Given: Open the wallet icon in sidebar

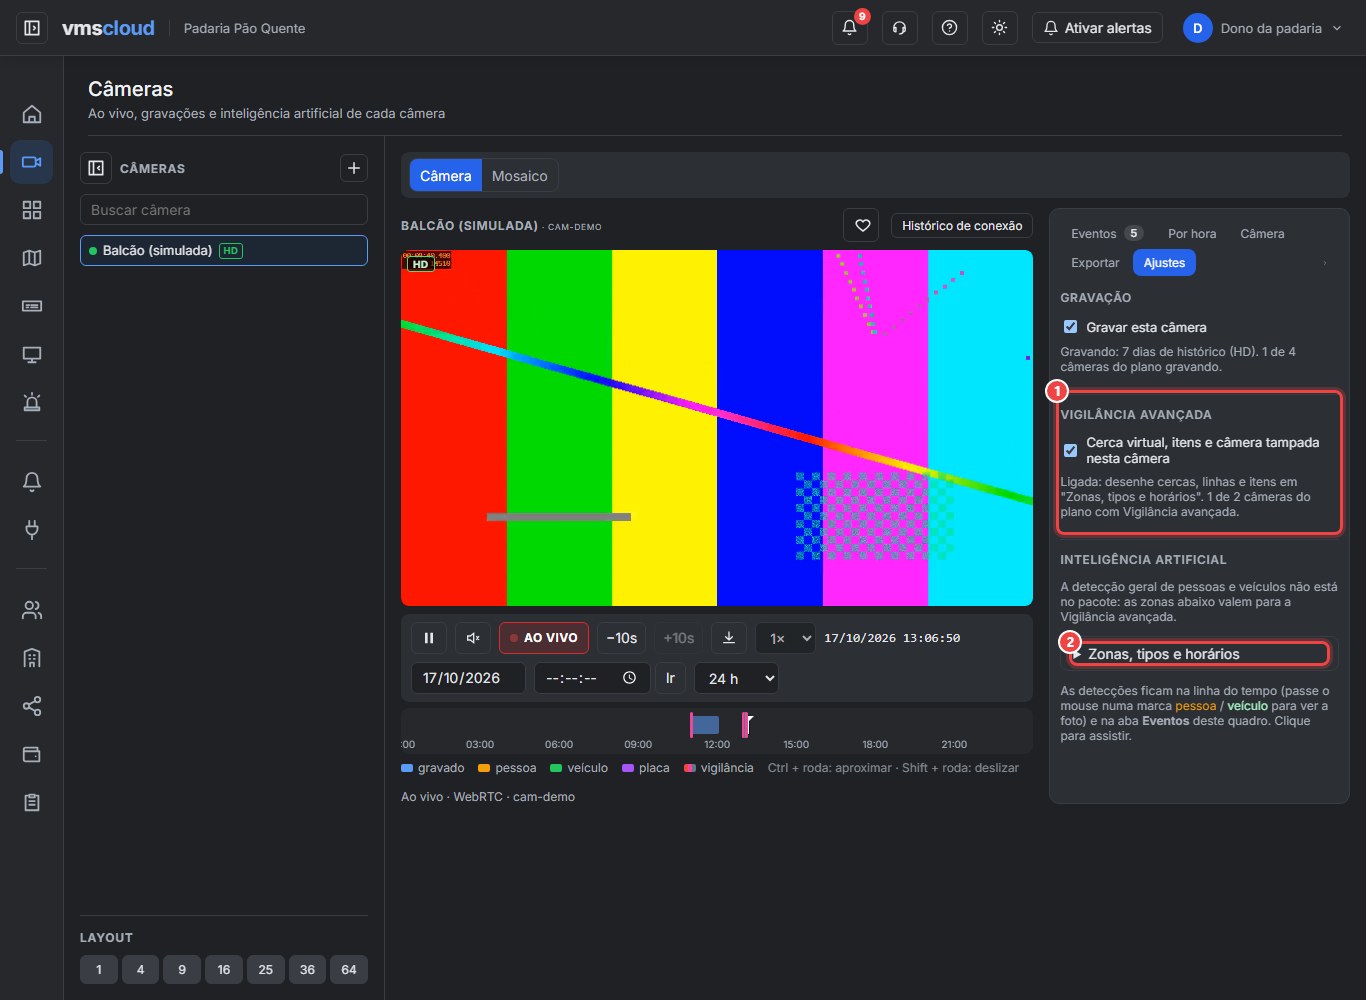Looking at the screenshot, I should (32, 754).
